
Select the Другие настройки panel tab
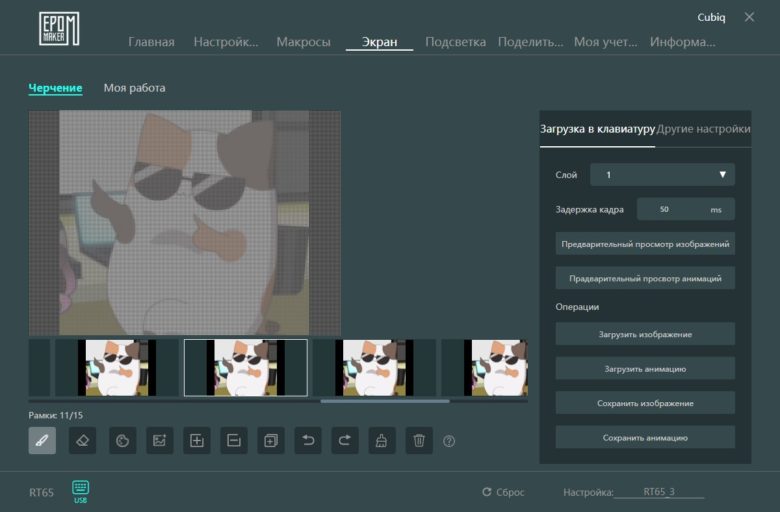703,129
